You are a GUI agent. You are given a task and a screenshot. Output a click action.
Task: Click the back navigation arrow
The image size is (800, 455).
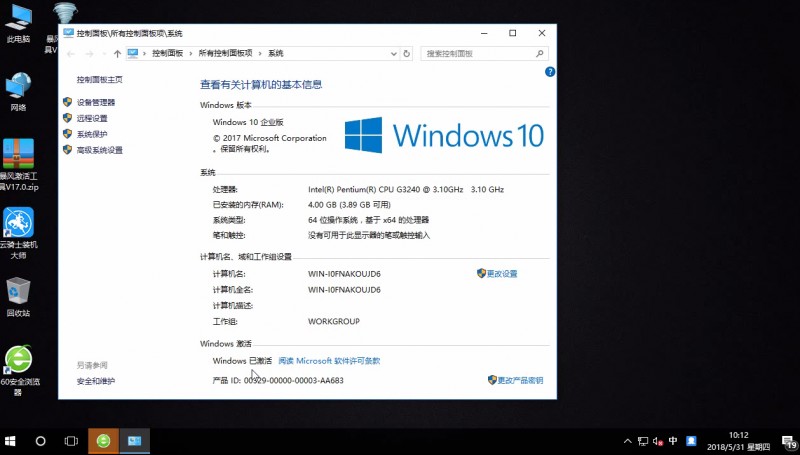71,54
